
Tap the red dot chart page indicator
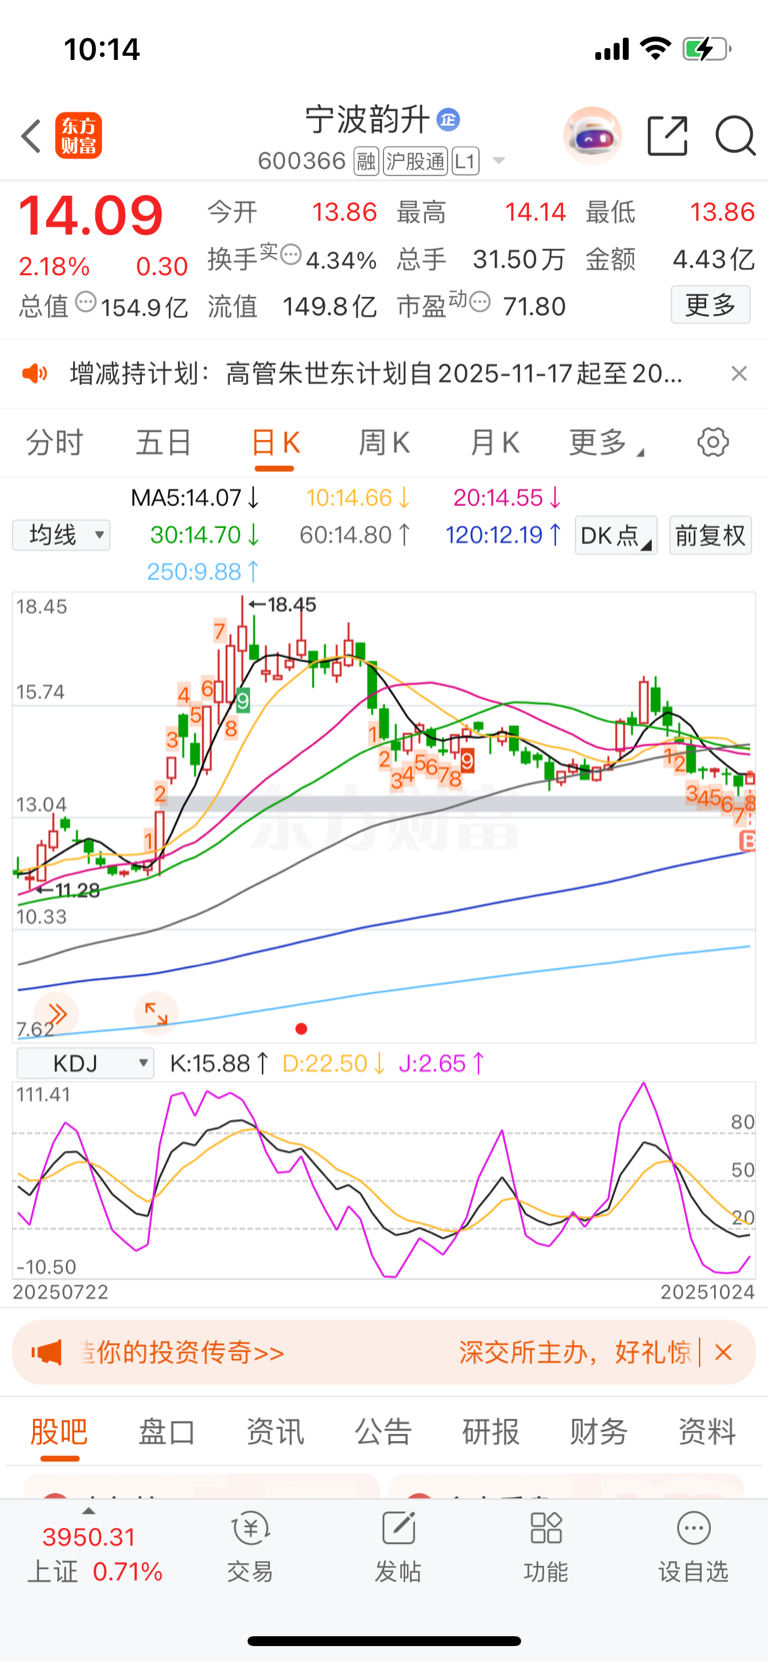[x=302, y=1028]
